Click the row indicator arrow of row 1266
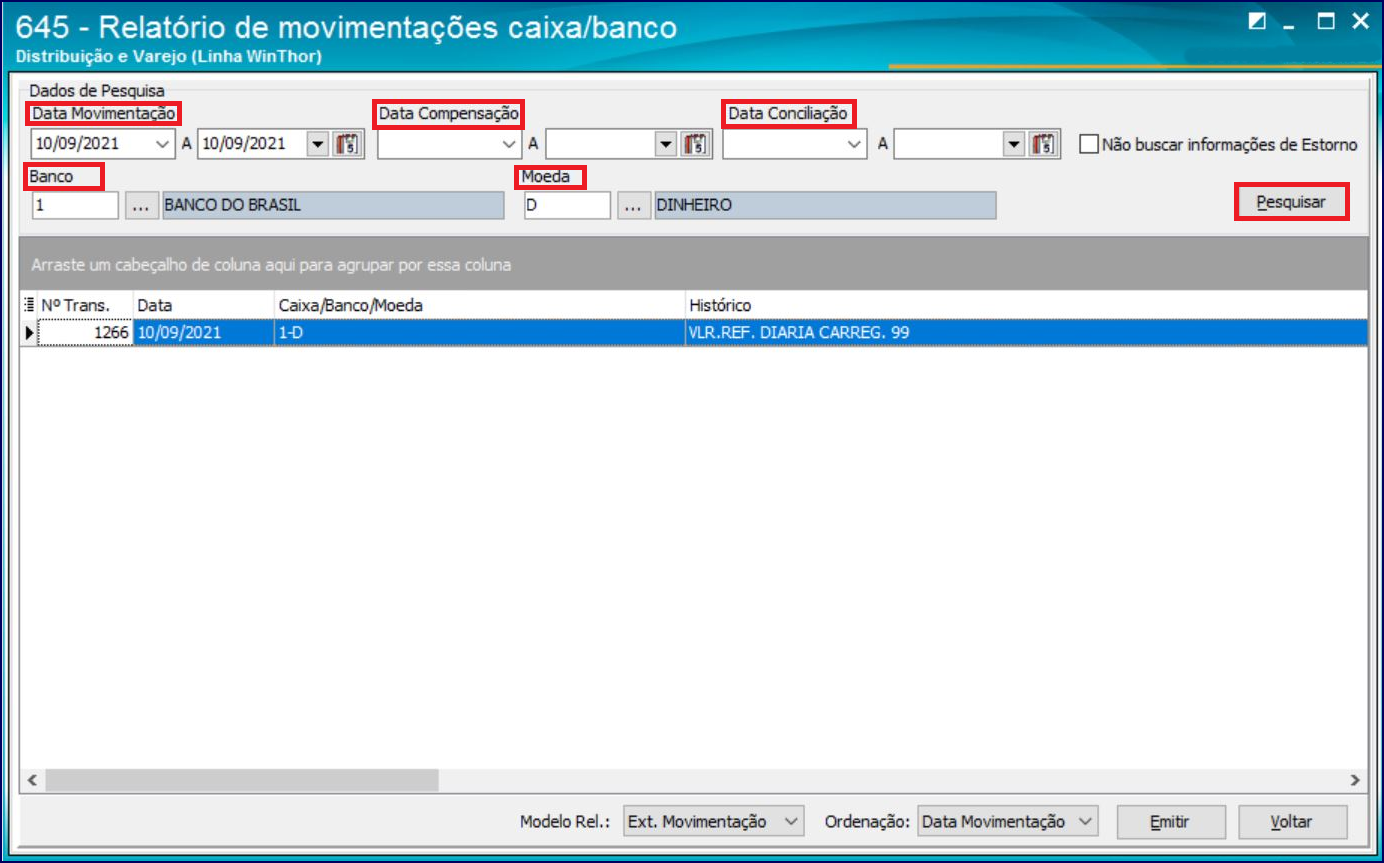Viewport: 1384px width, 863px height. click(x=28, y=332)
